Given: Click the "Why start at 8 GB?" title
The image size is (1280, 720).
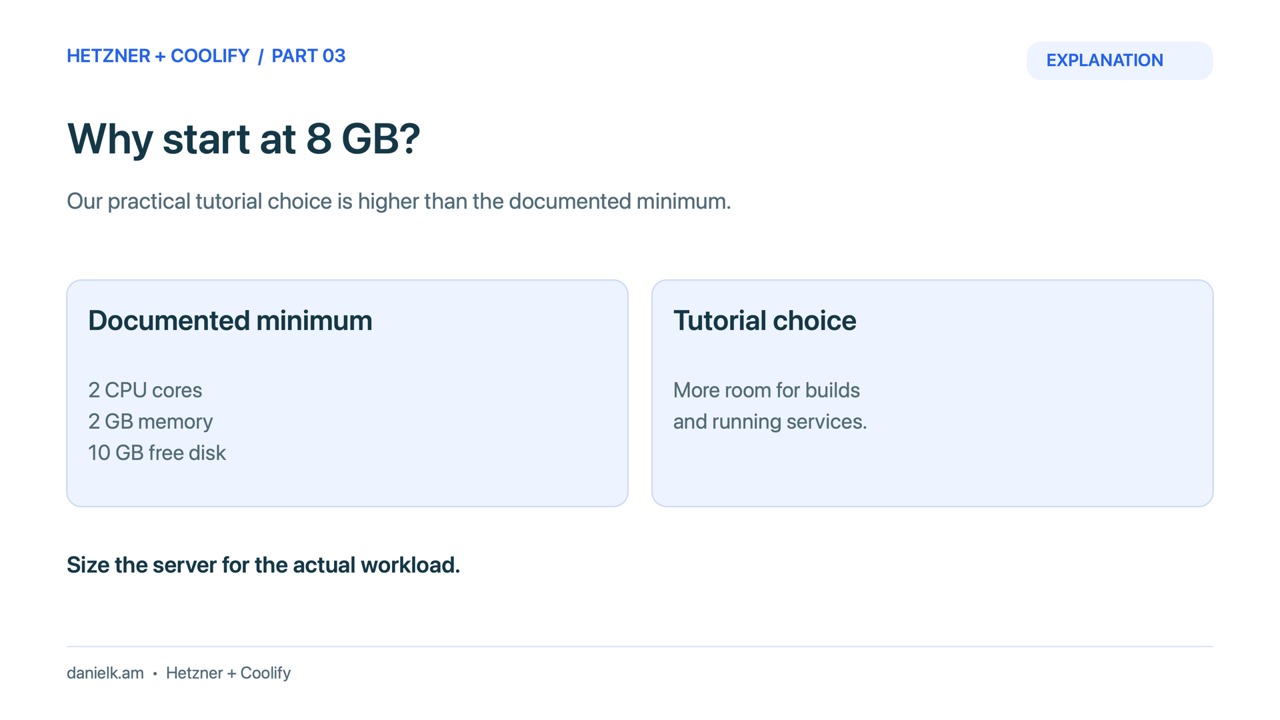Looking at the screenshot, I should pyautogui.click(x=243, y=138).
